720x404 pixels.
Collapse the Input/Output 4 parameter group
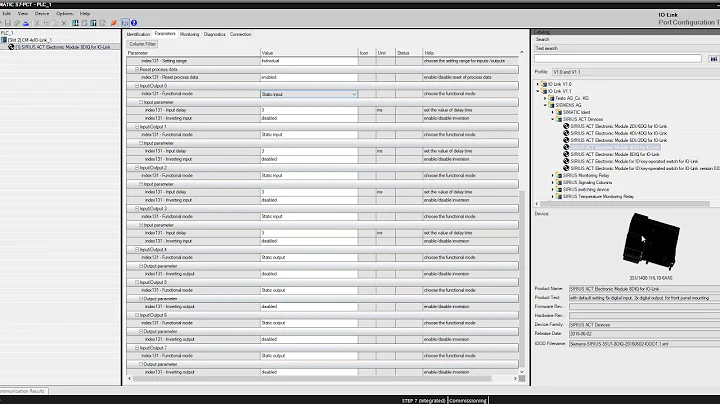click(x=137, y=249)
